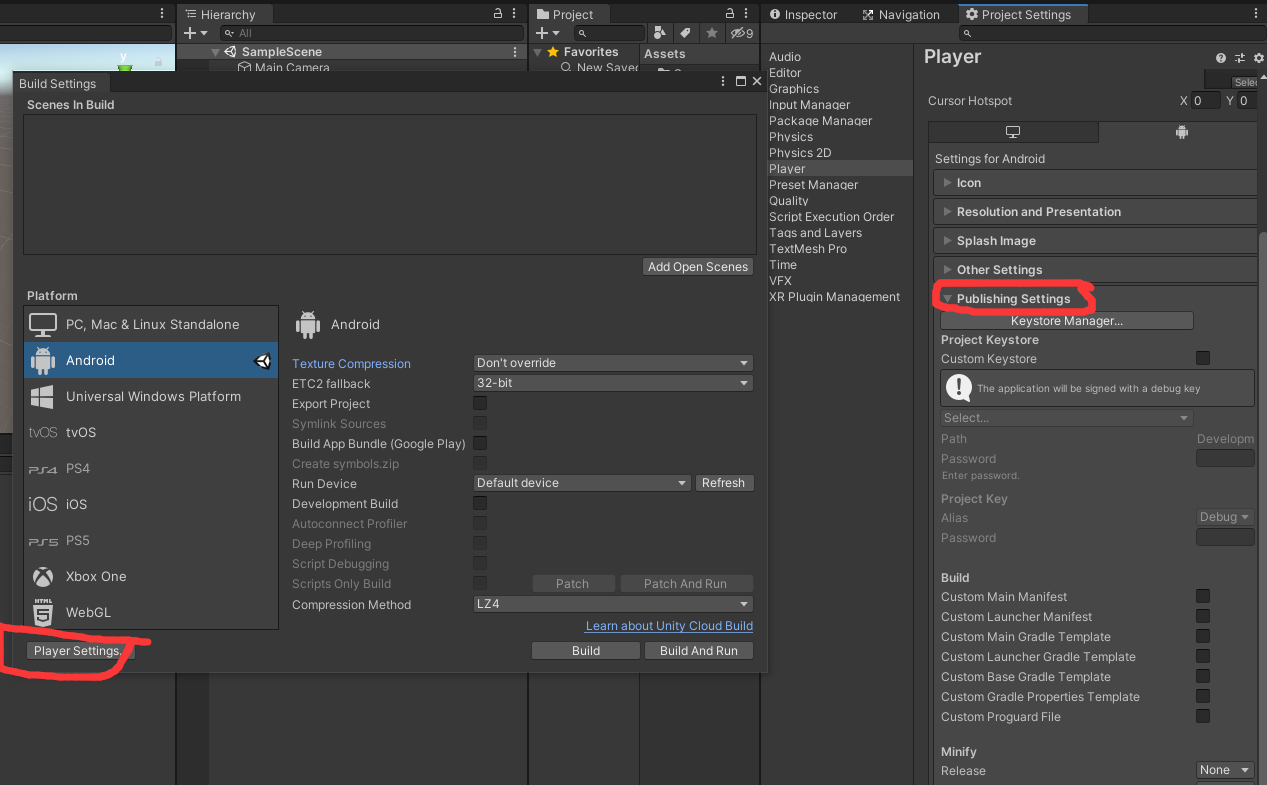This screenshot has width=1267, height=785.
Task: Open SampleScene three-dot options menu
Action: point(515,52)
